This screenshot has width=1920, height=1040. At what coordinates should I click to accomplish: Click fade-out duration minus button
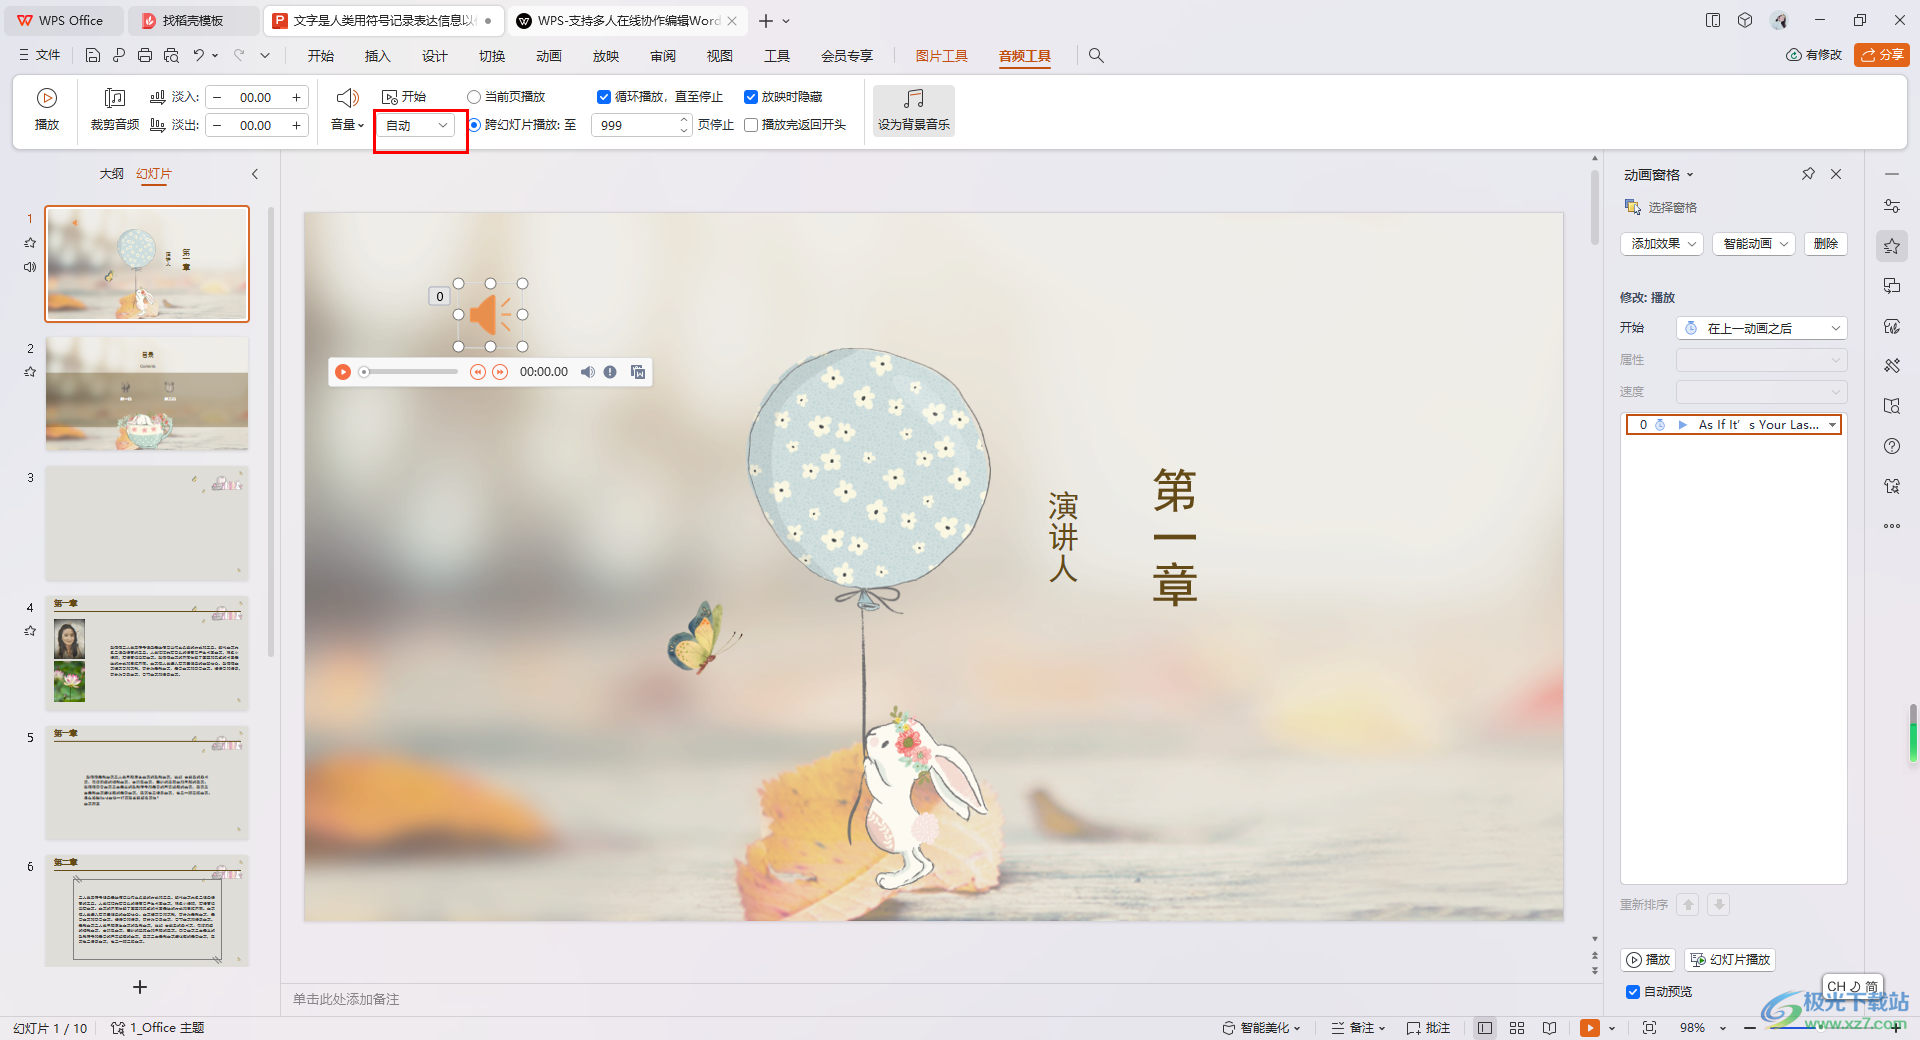(x=217, y=125)
